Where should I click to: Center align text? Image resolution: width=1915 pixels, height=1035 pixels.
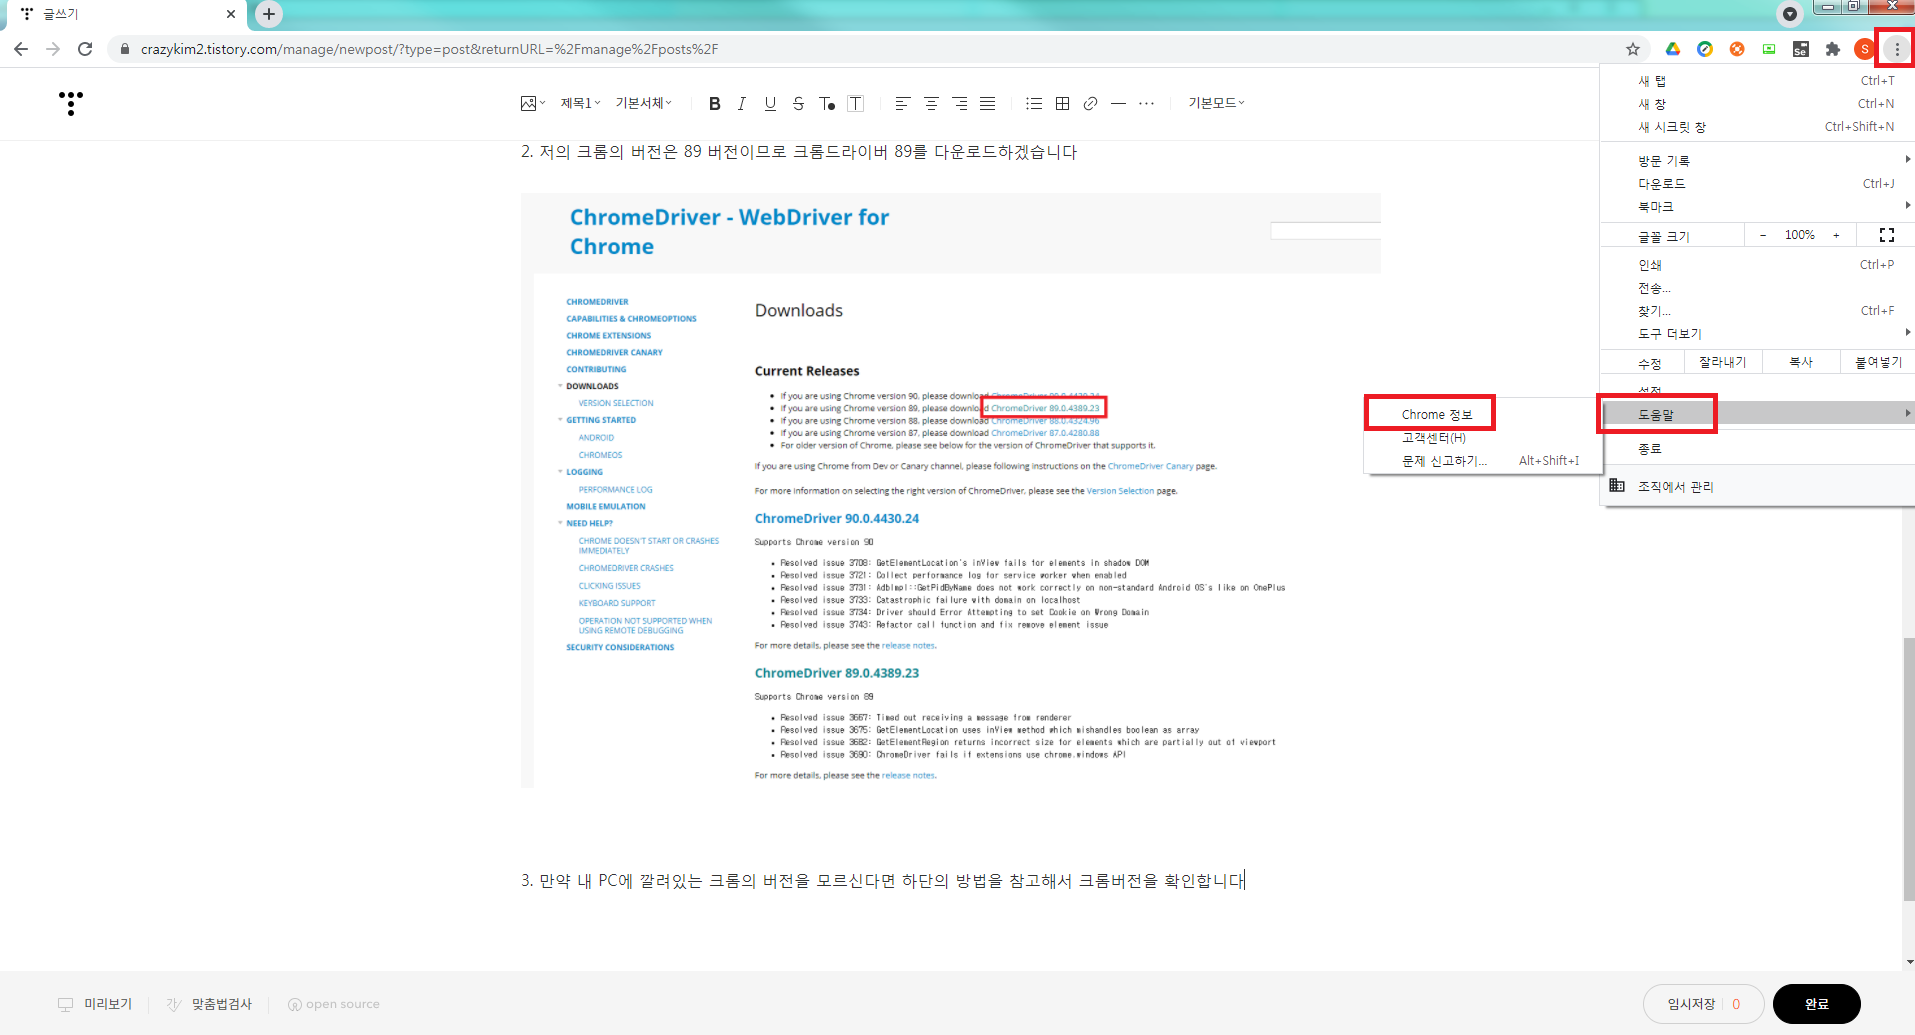point(931,103)
